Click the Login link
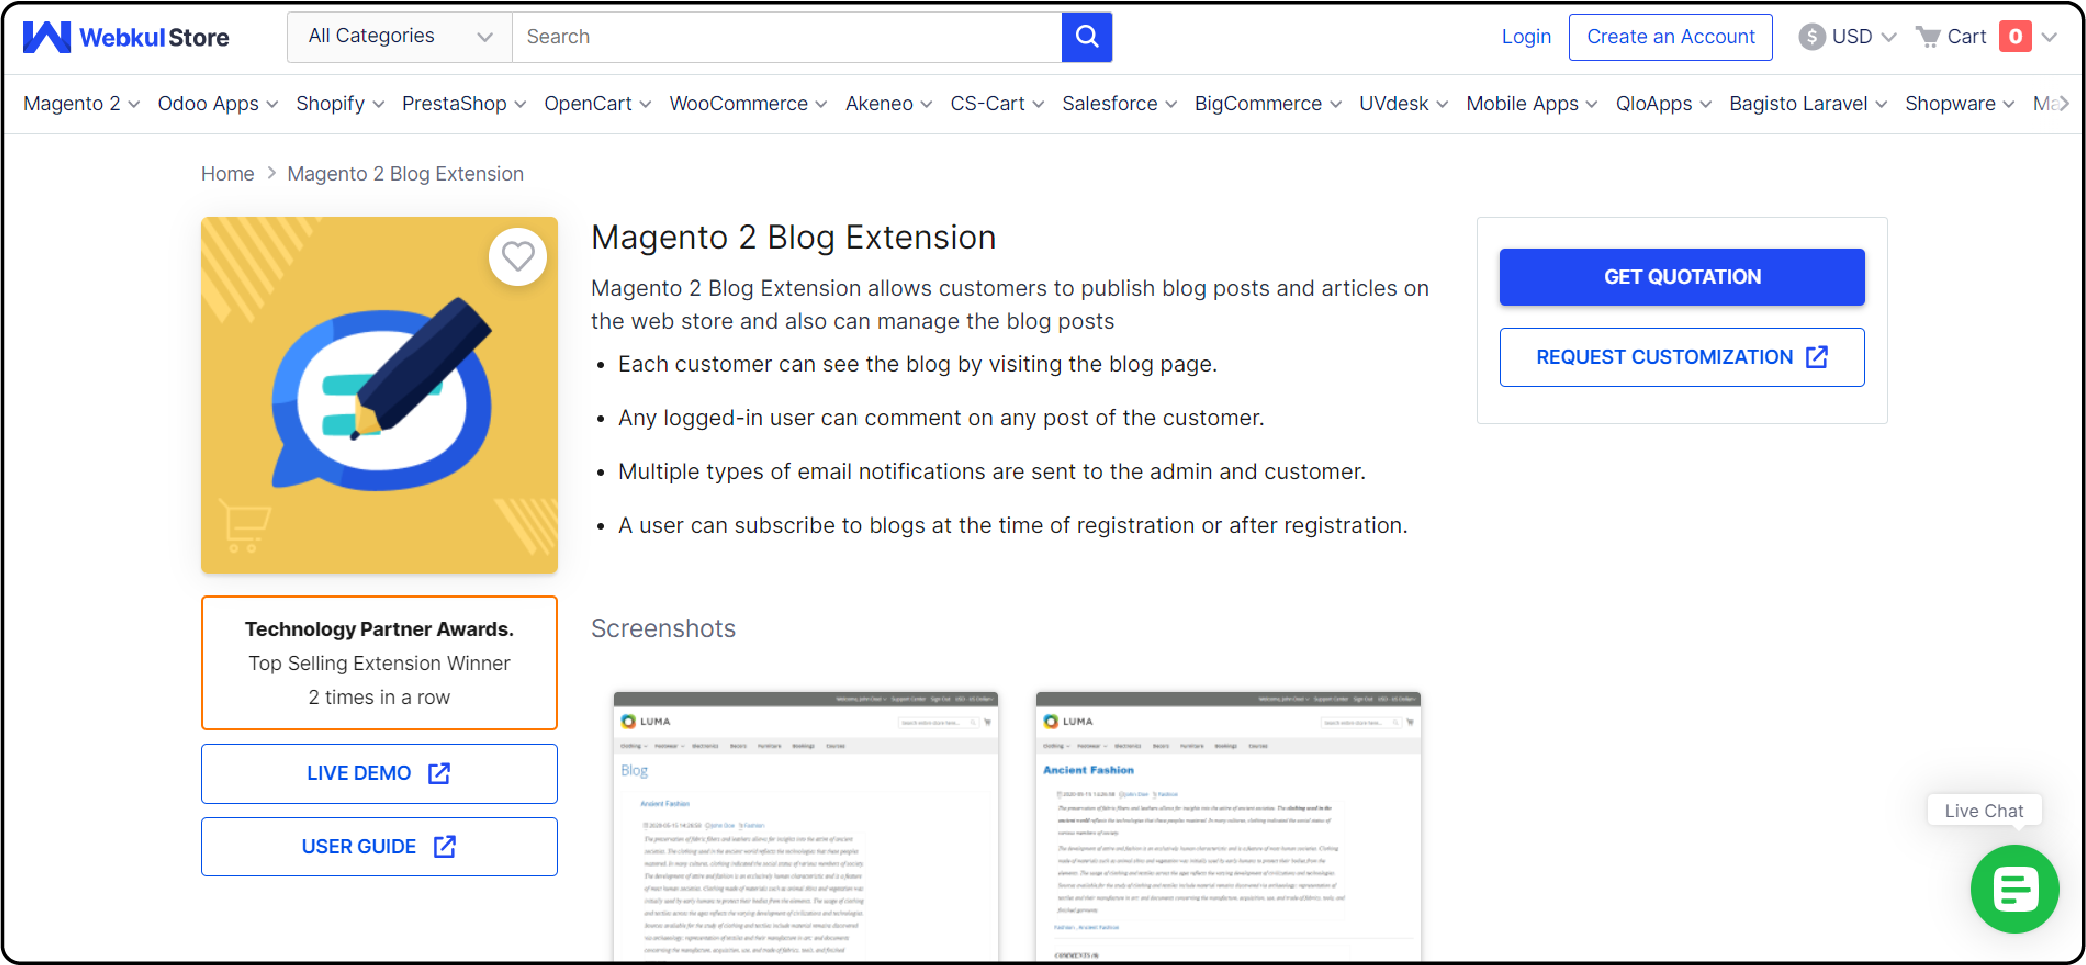2086x965 pixels. pyautogui.click(x=1526, y=37)
